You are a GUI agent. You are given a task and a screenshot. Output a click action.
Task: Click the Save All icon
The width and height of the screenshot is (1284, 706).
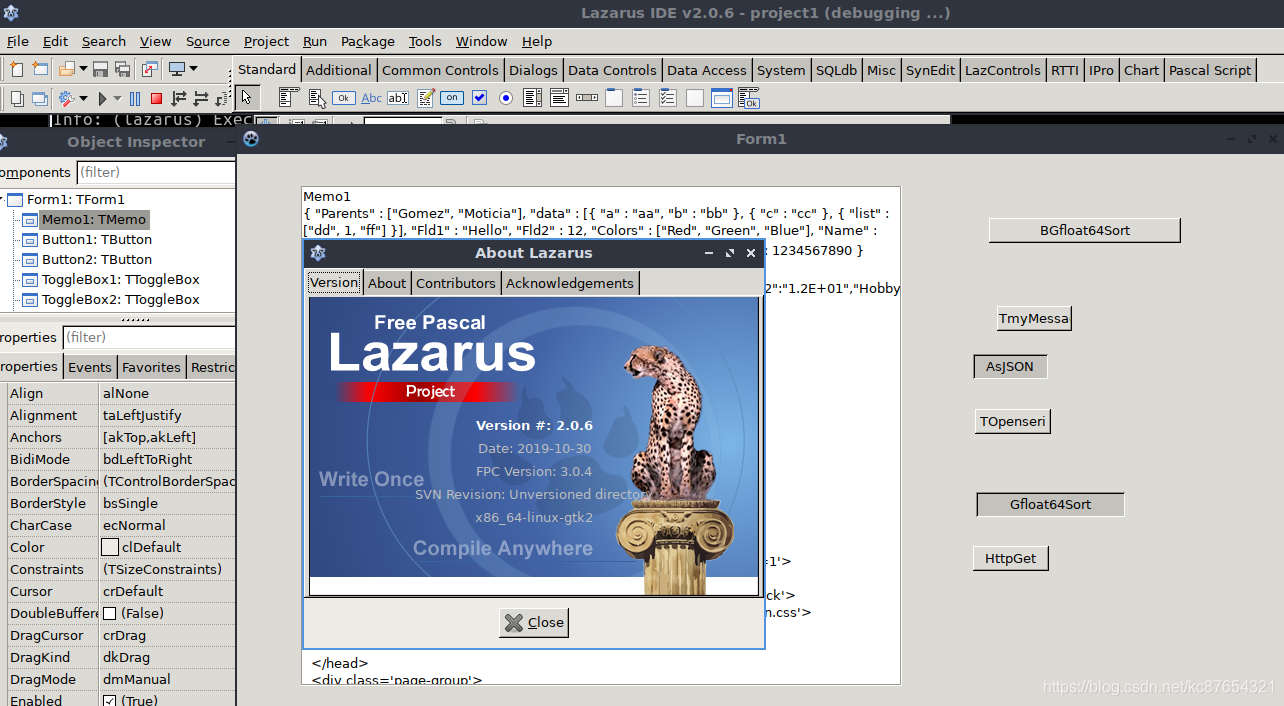(122, 69)
